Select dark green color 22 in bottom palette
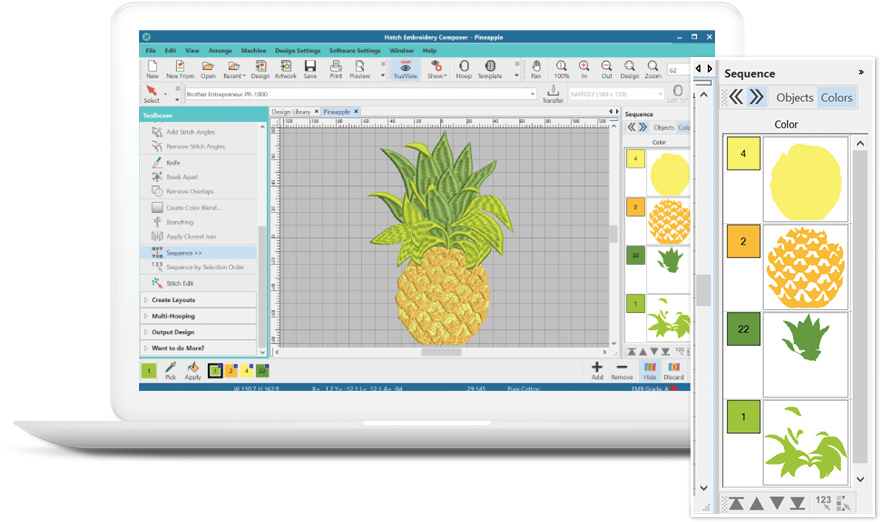This screenshot has height=522, width=880. (x=262, y=370)
